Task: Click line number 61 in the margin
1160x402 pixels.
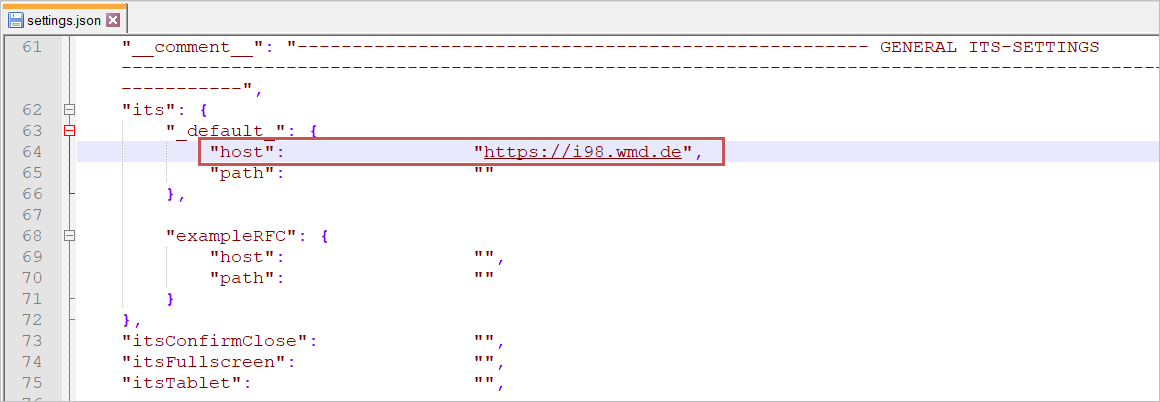Action: tap(31, 47)
